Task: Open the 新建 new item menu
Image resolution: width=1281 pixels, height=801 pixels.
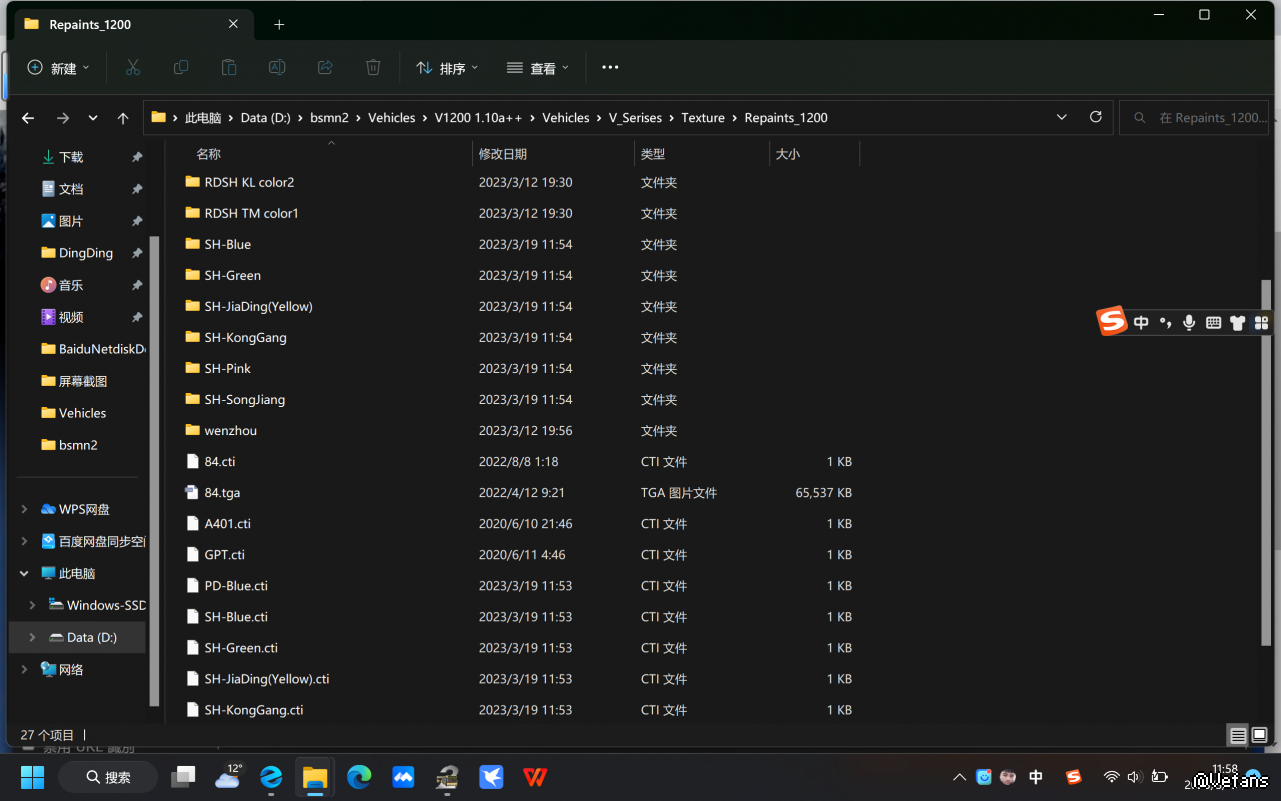Action: [x=58, y=68]
